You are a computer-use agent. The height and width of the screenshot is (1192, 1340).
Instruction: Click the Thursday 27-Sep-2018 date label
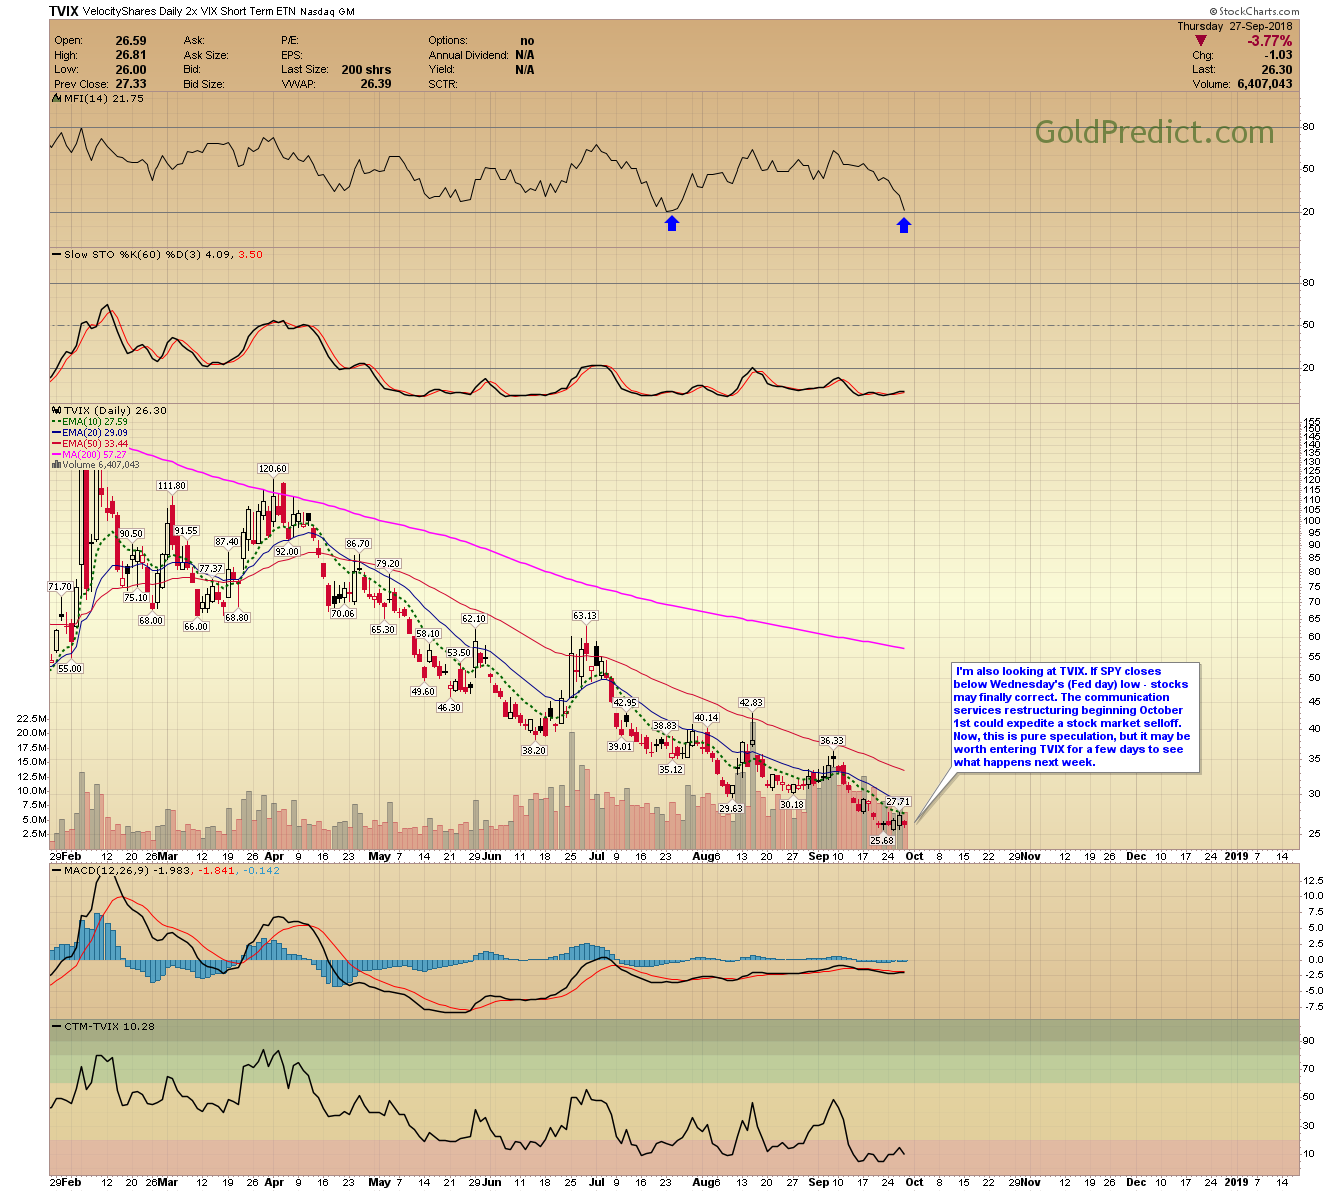[1234, 26]
